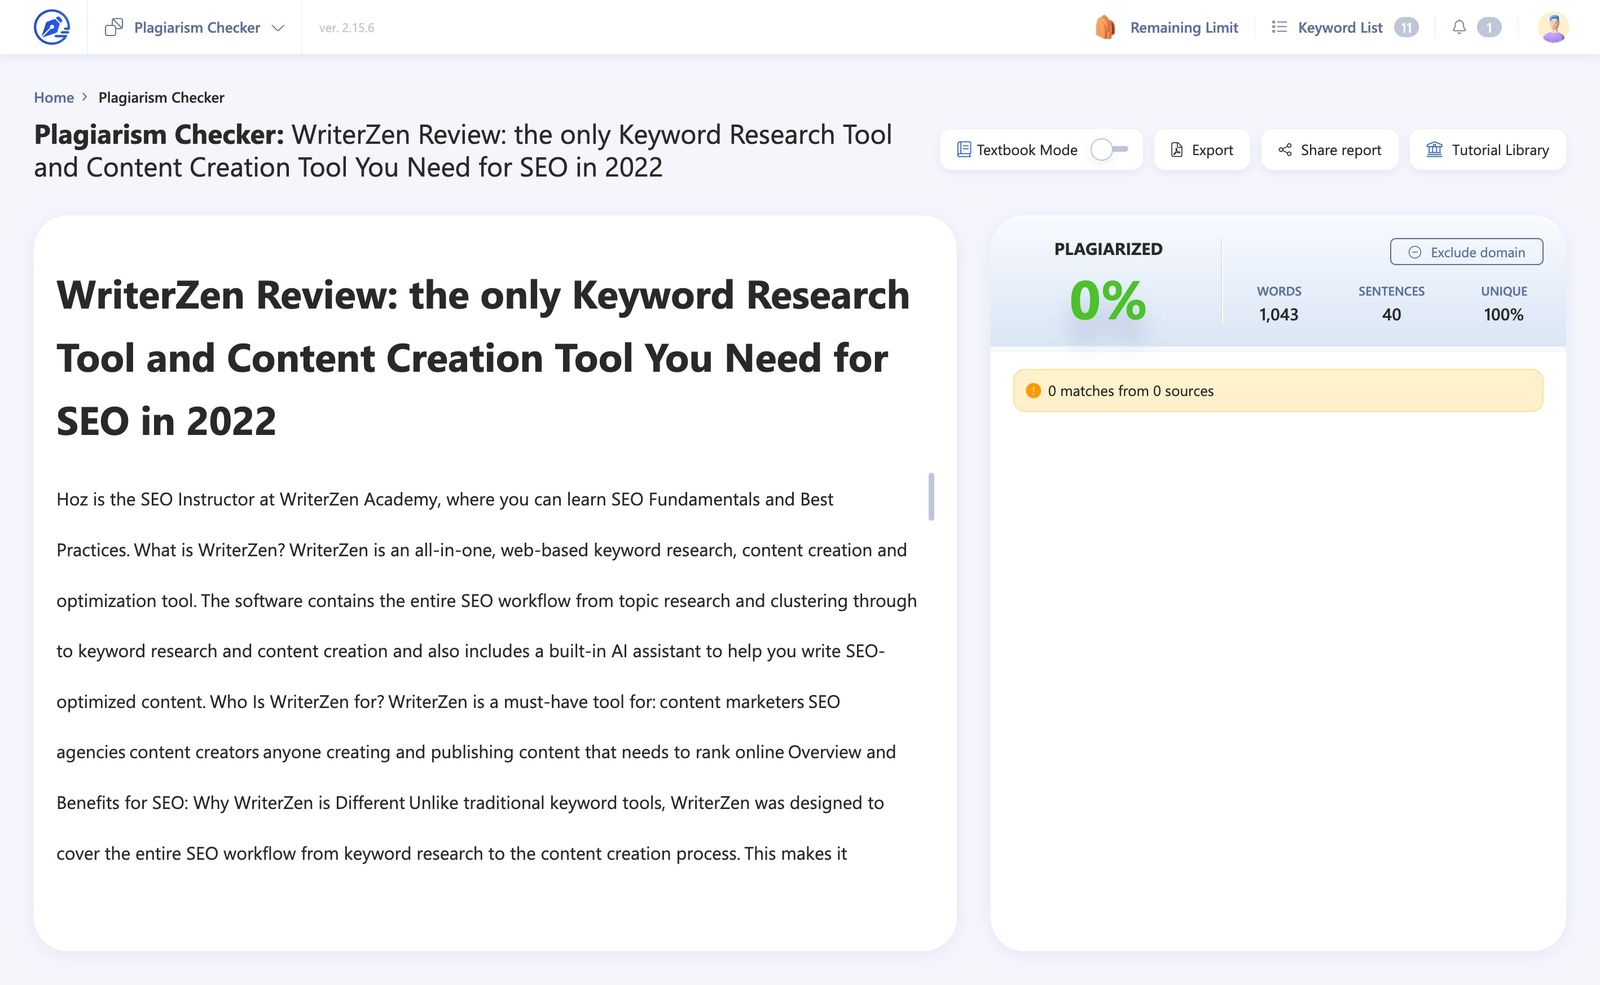Click the UNIQUE value 100%

click(1504, 314)
